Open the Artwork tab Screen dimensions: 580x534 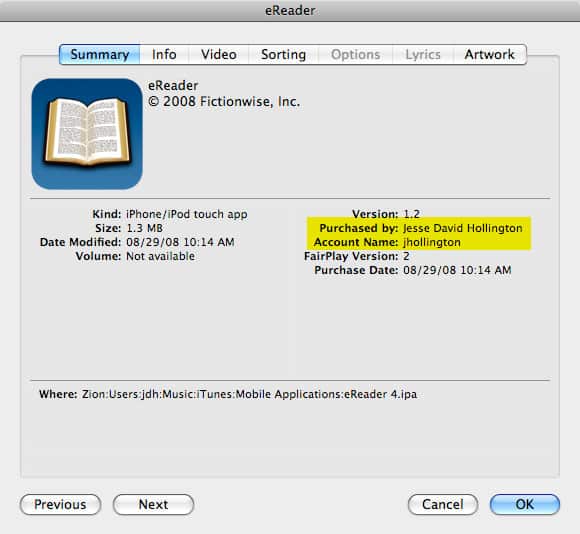(x=489, y=54)
